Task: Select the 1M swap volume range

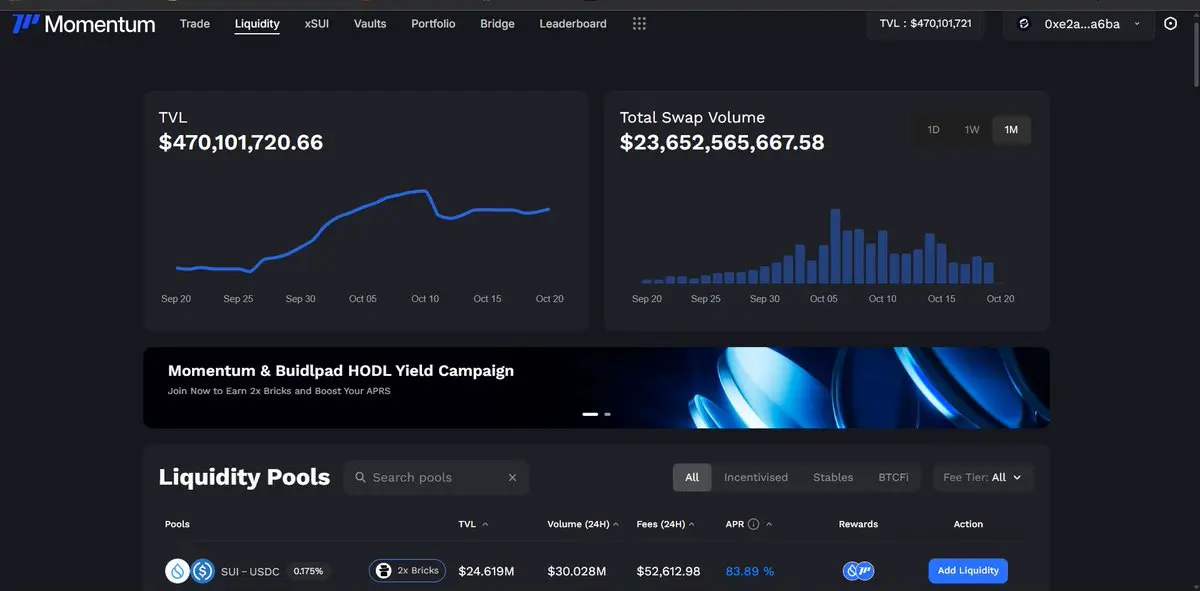Action: (1011, 130)
